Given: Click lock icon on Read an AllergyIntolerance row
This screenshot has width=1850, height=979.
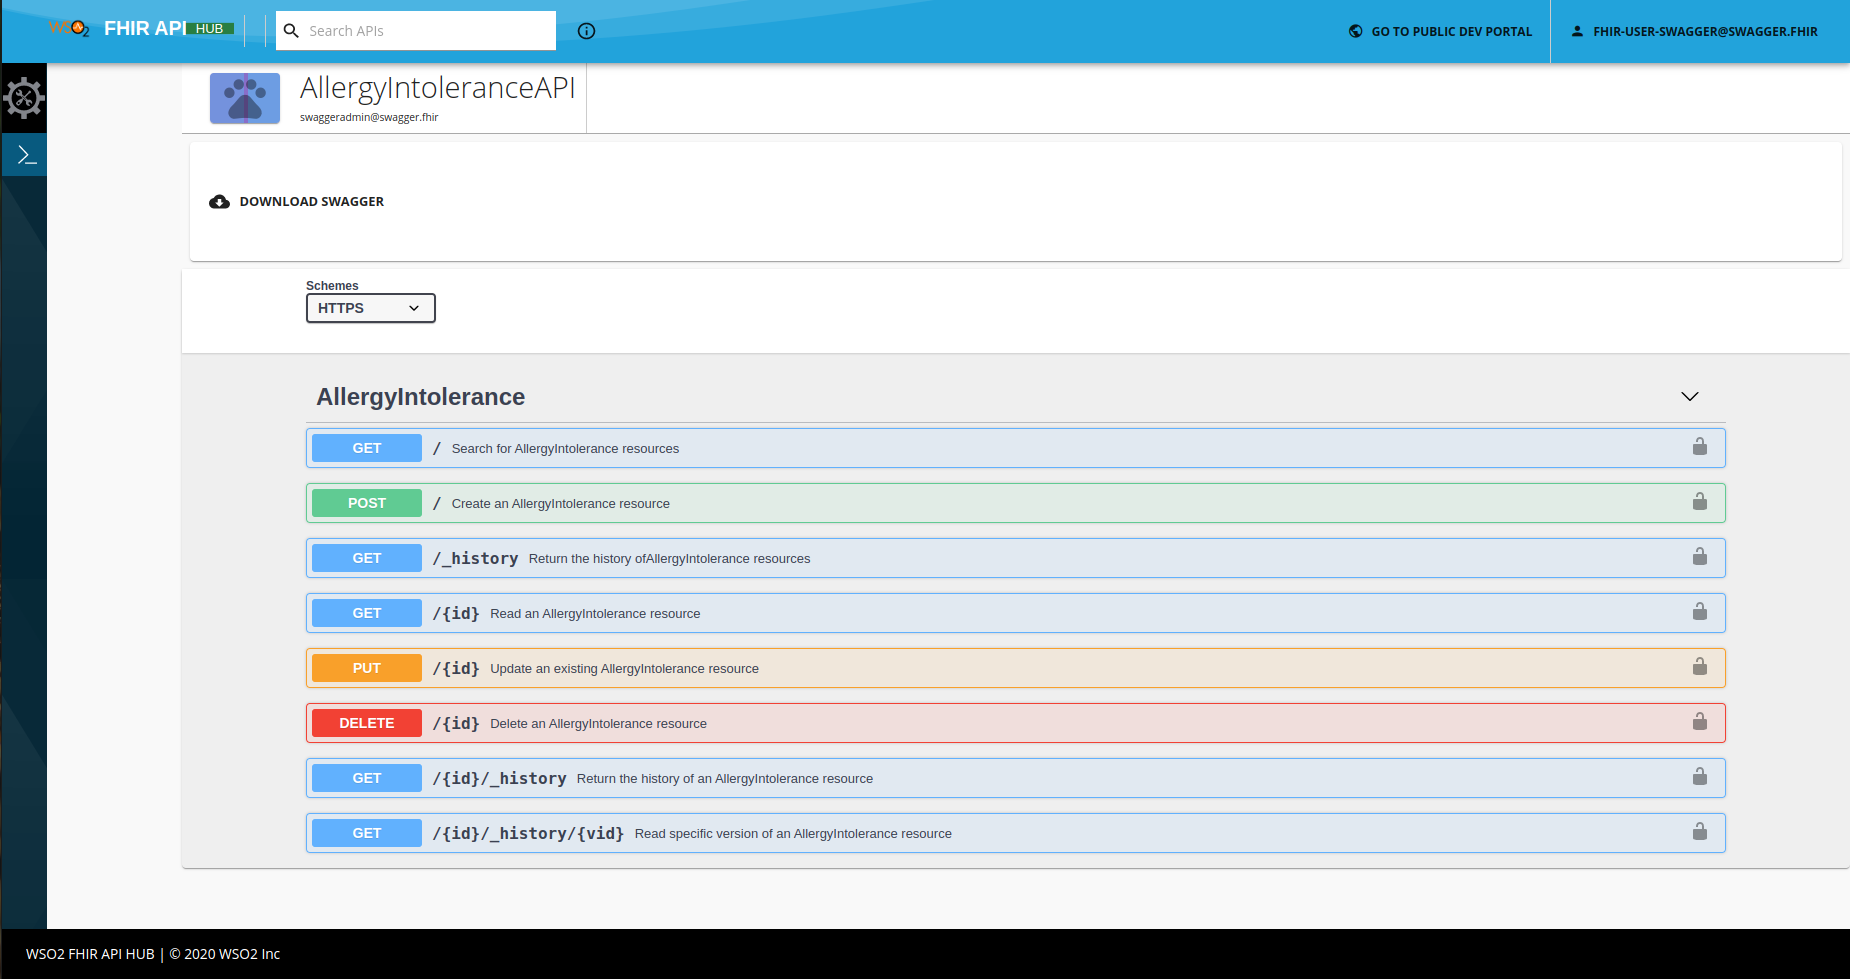Looking at the screenshot, I should pyautogui.click(x=1700, y=612).
